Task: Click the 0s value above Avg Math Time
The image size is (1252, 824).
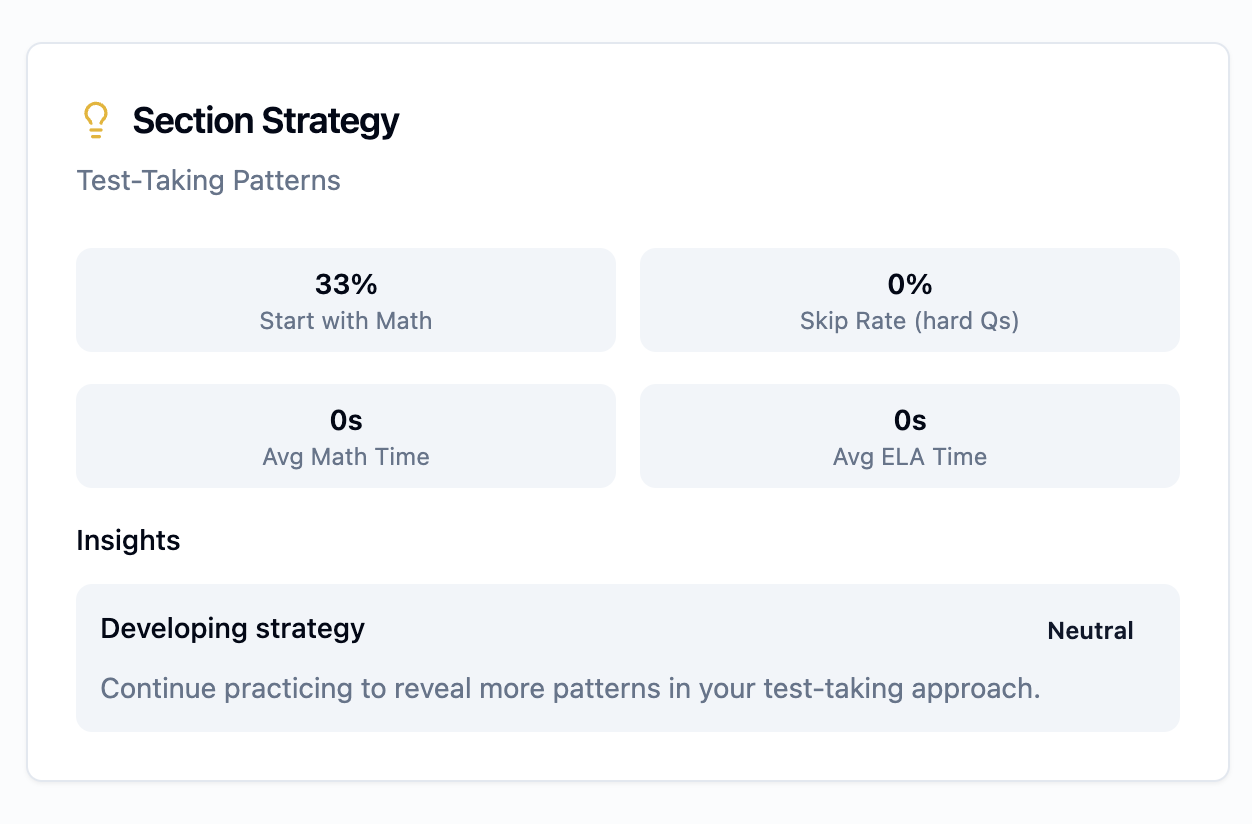Action: (346, 421)
